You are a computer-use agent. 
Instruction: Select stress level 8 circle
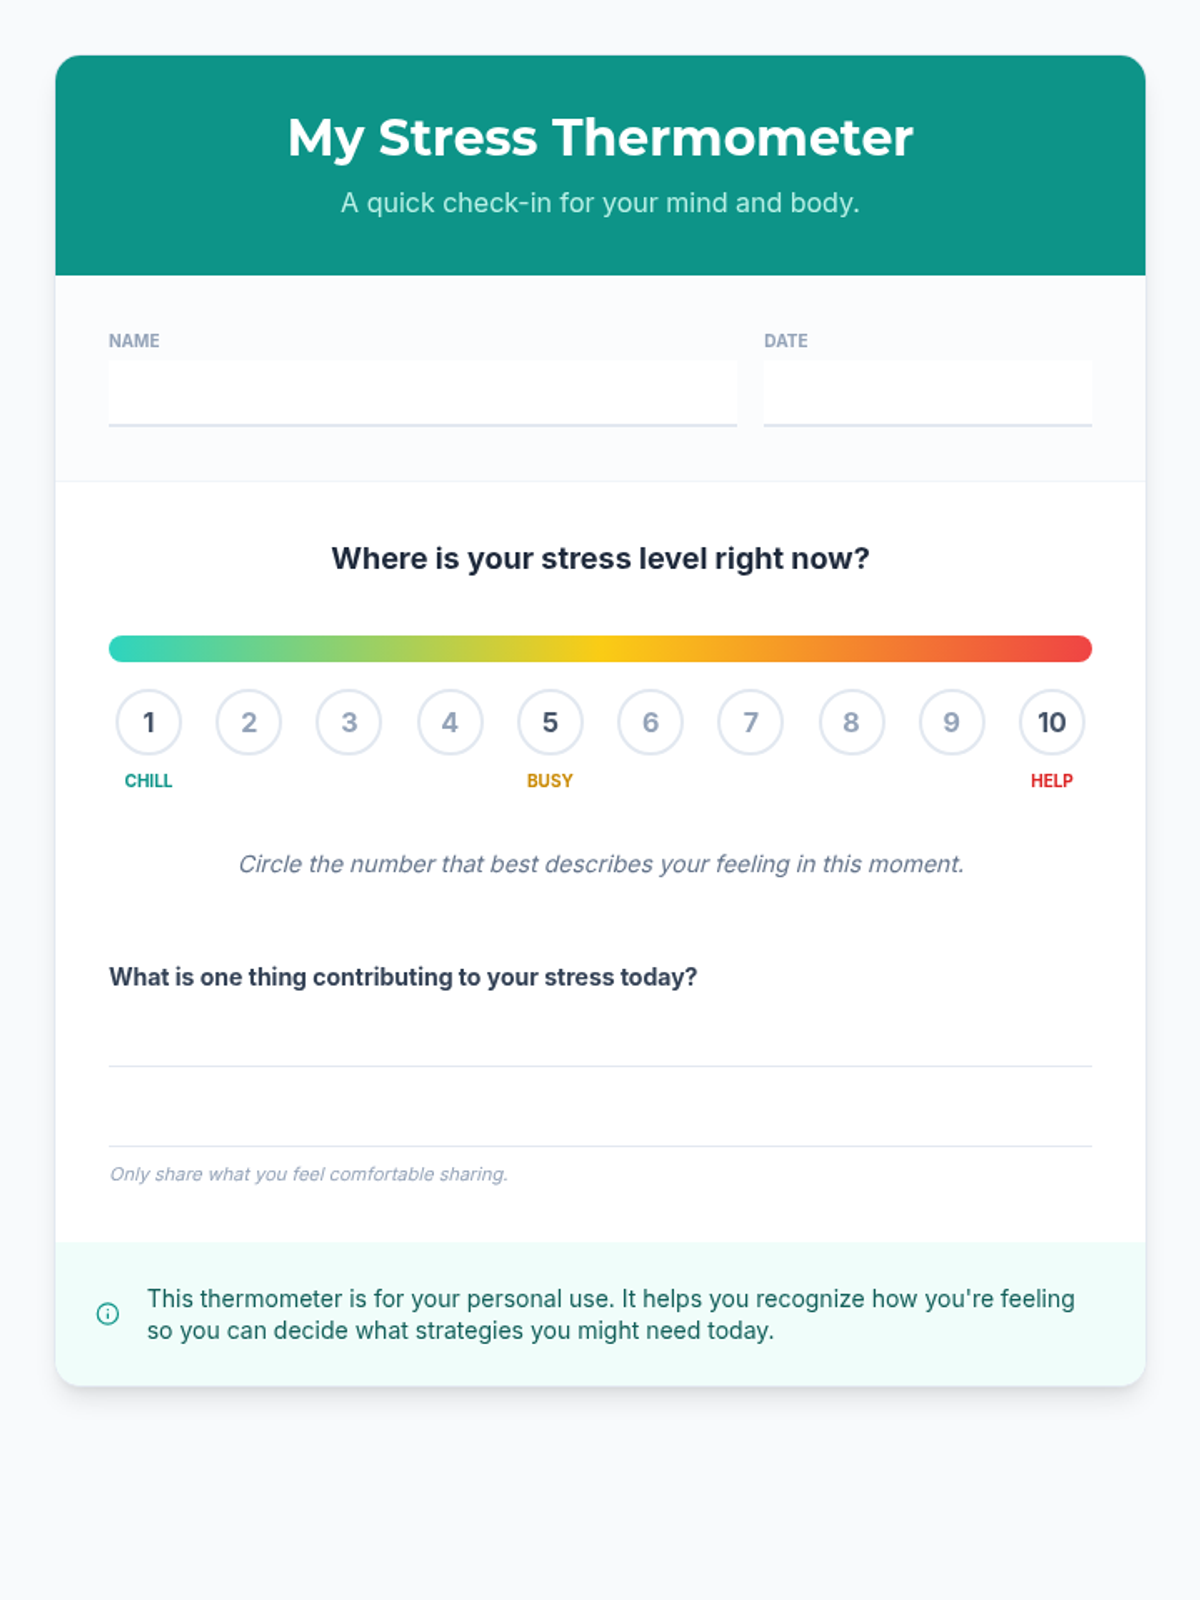[x=851, y=722]
